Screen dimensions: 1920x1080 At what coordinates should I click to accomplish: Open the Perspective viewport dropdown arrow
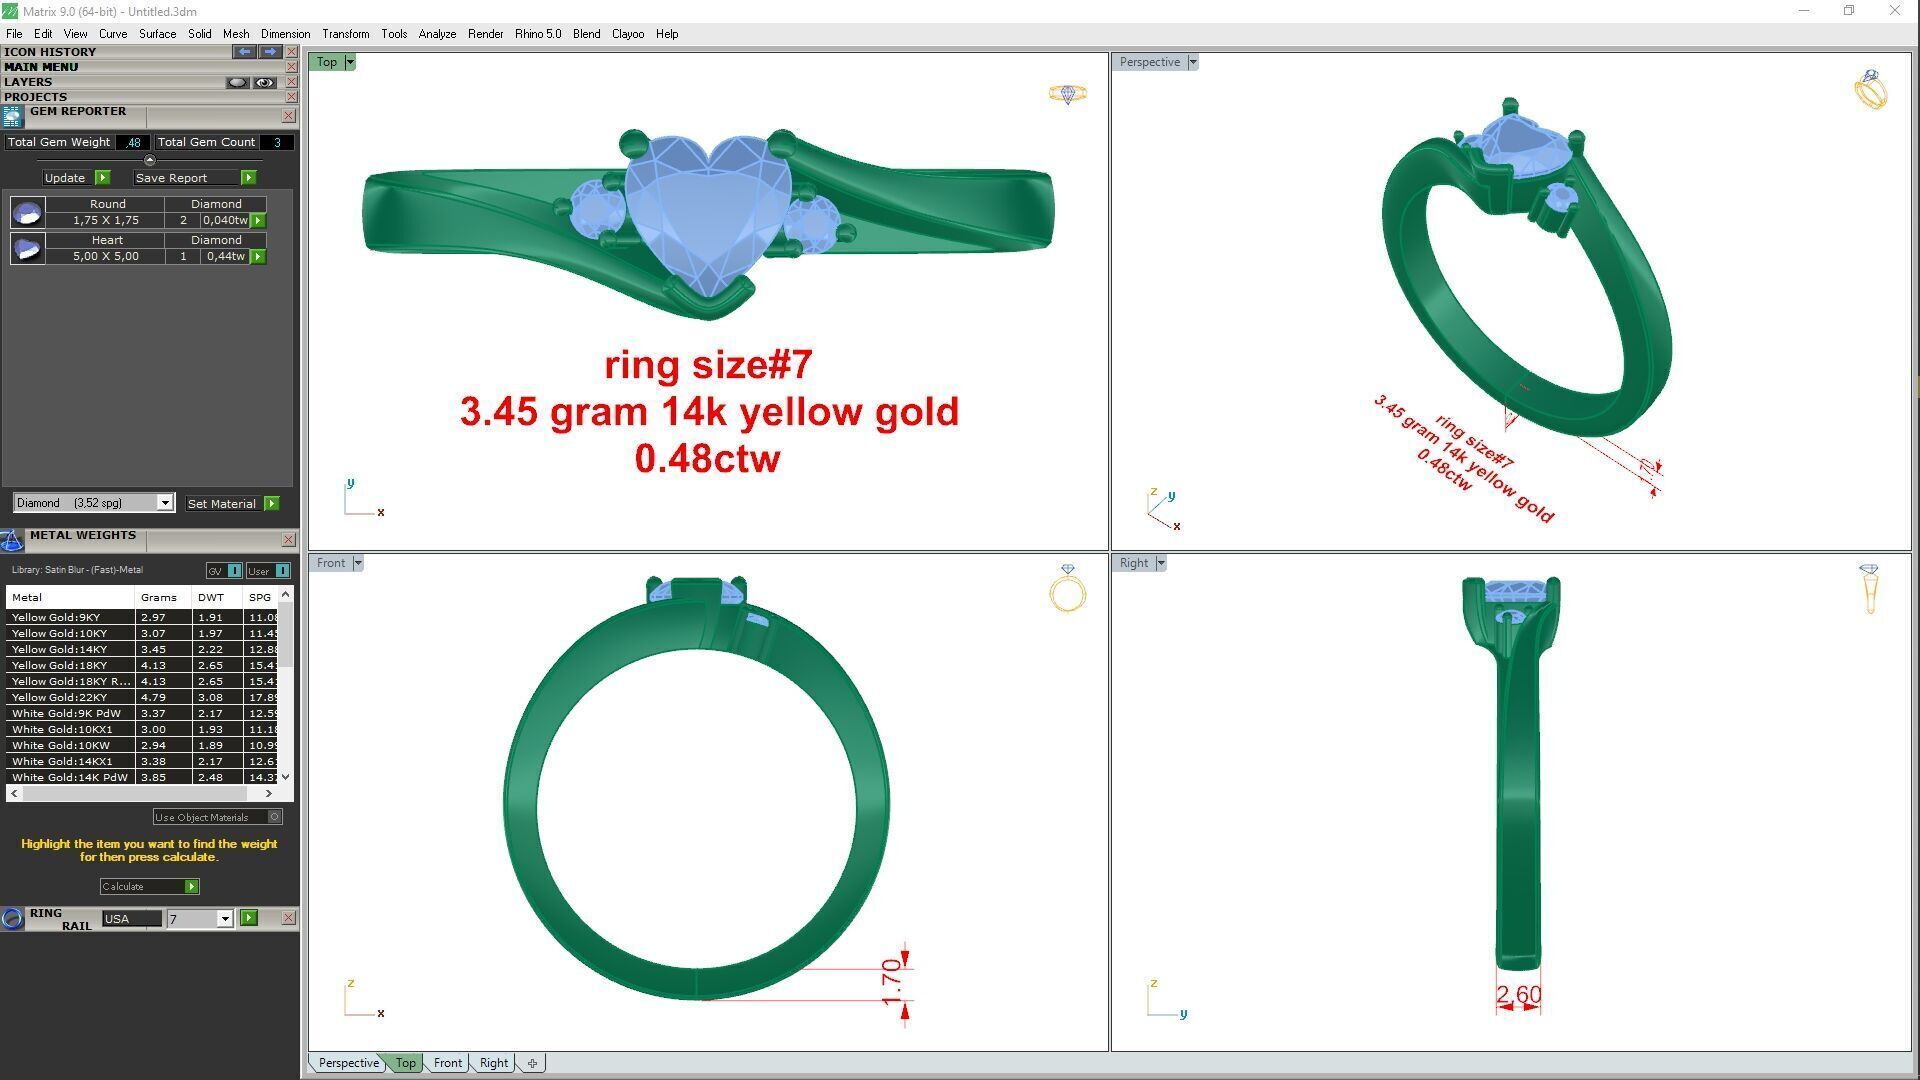1192,62
